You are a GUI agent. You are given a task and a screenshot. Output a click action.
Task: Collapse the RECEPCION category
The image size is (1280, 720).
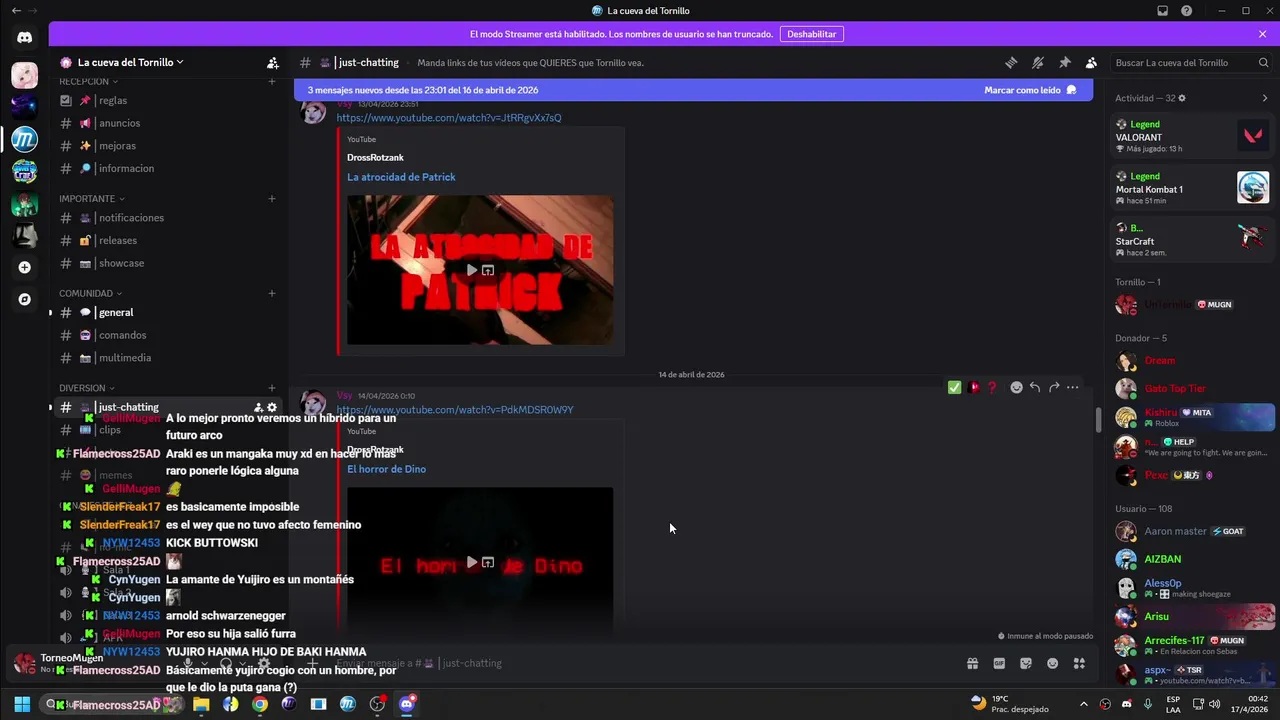(88, 81)
